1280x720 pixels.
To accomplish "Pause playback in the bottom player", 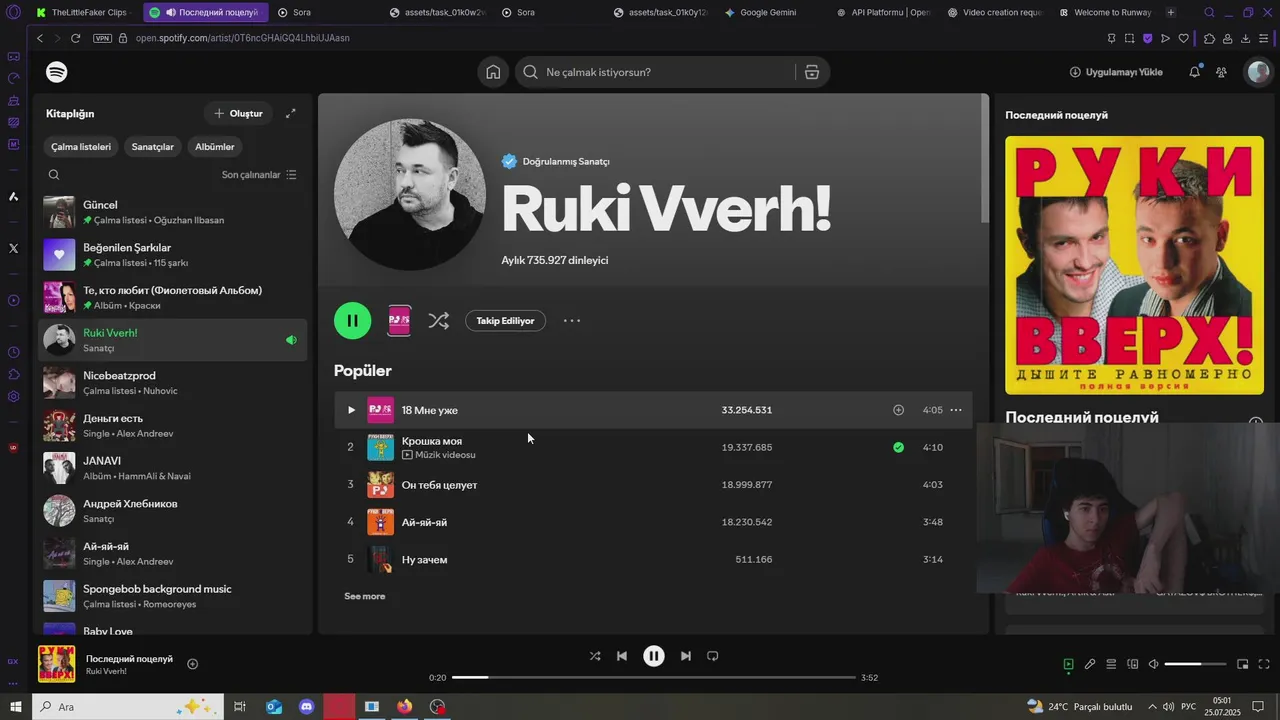I will coord(653,656).
